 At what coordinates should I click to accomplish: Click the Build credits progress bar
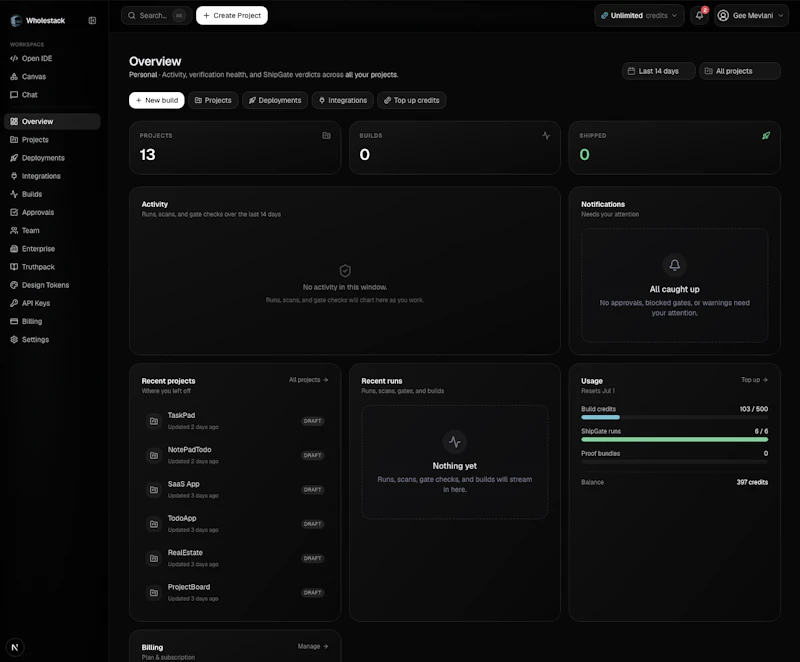(x=674, y=417)
